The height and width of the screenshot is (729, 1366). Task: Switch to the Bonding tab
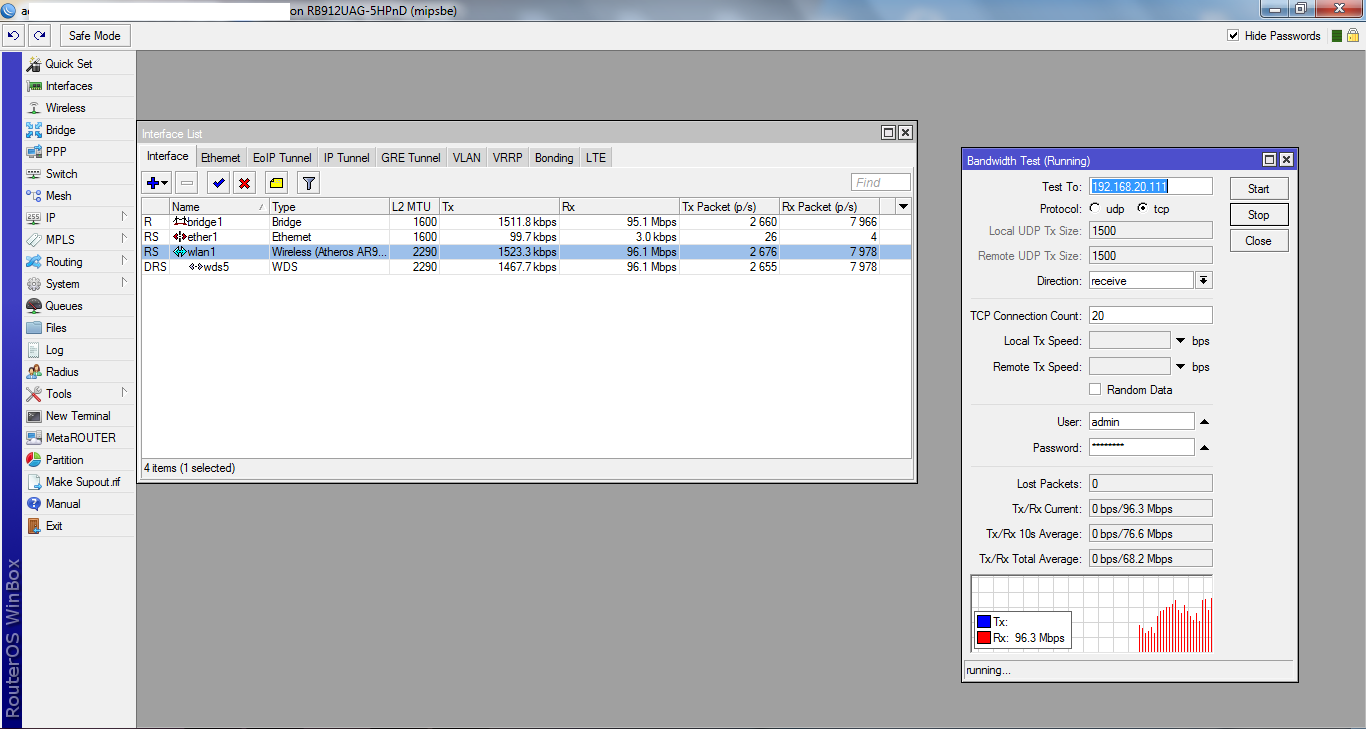pos(554,158)
